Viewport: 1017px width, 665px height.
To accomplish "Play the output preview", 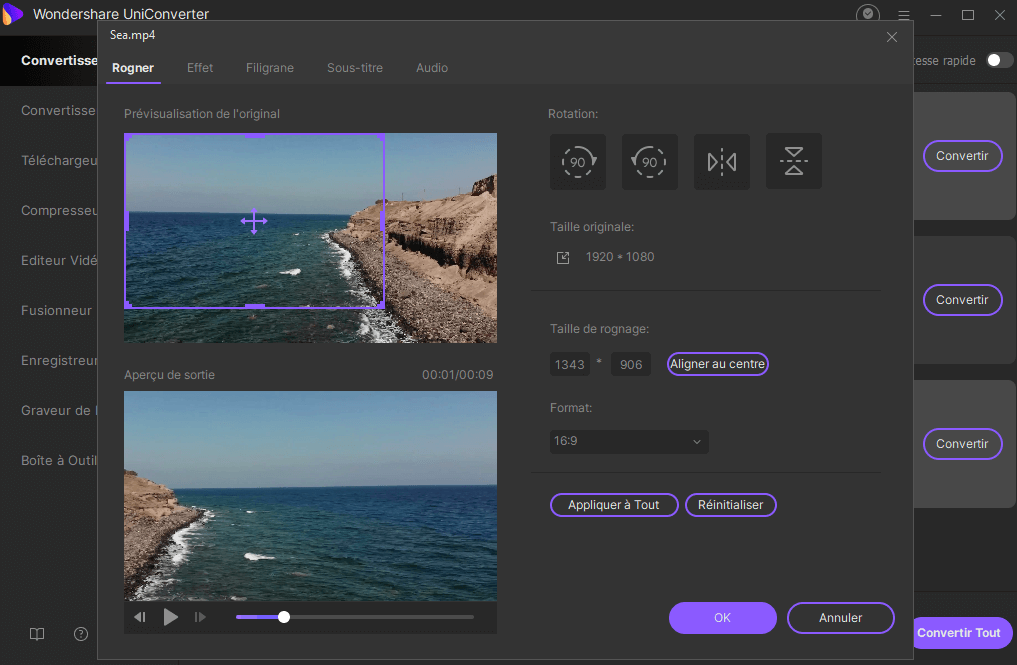I will pos(171,617).
